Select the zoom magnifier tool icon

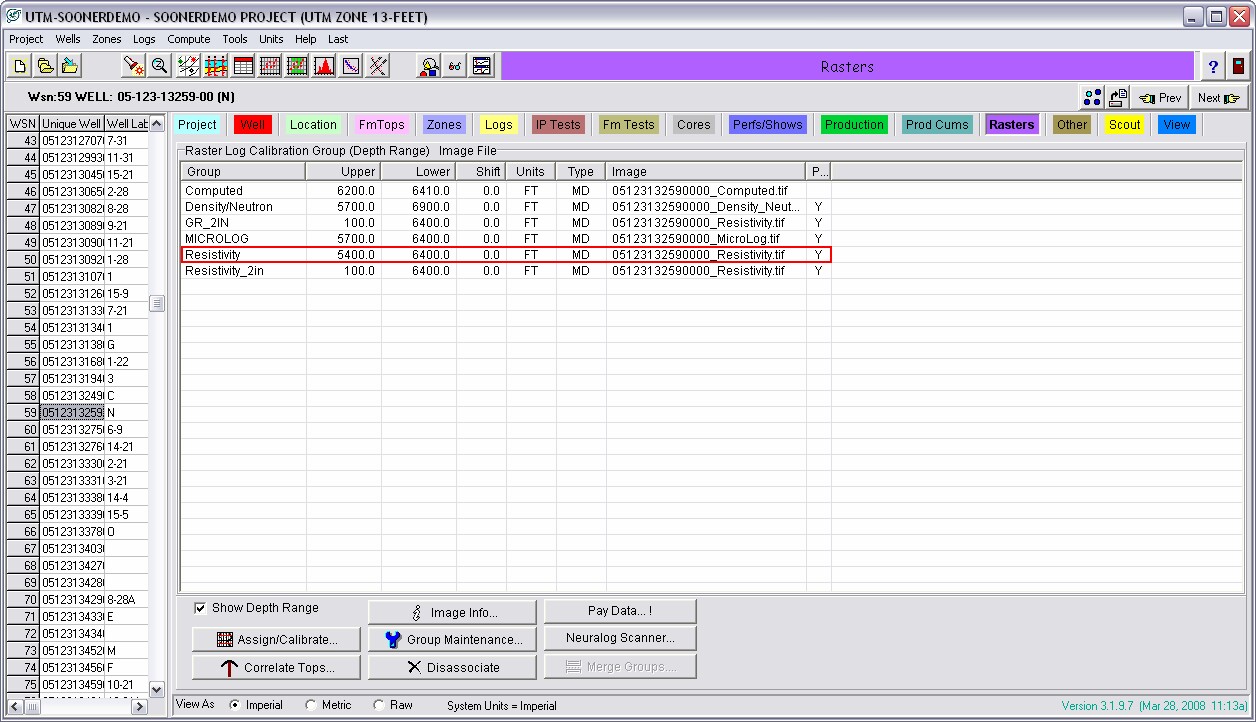[x=160, y=66]
